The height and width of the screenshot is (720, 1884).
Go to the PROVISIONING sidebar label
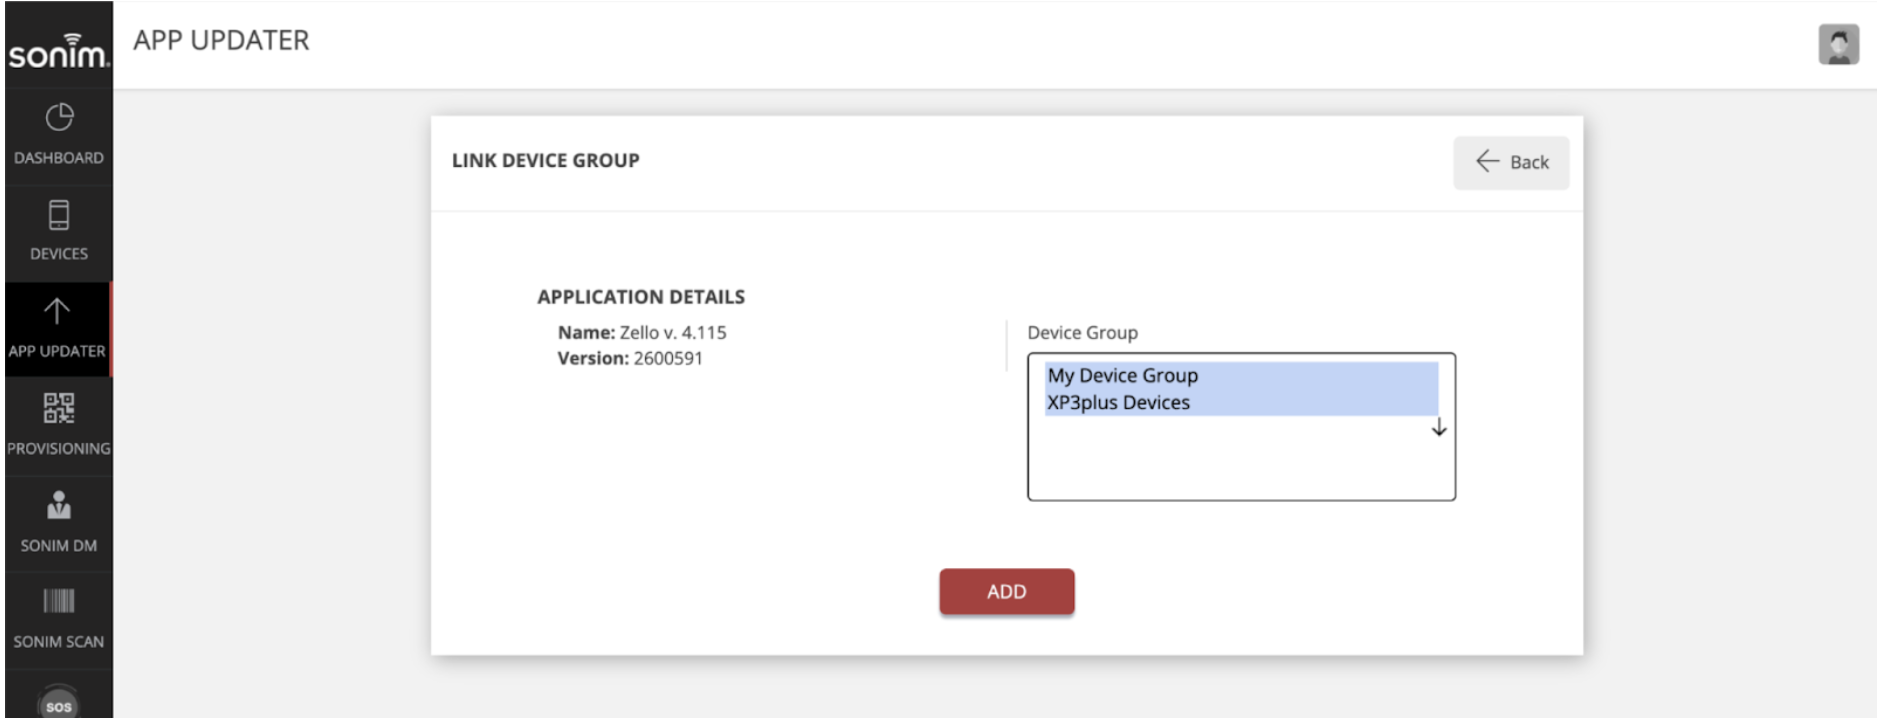tap(59, 449)
